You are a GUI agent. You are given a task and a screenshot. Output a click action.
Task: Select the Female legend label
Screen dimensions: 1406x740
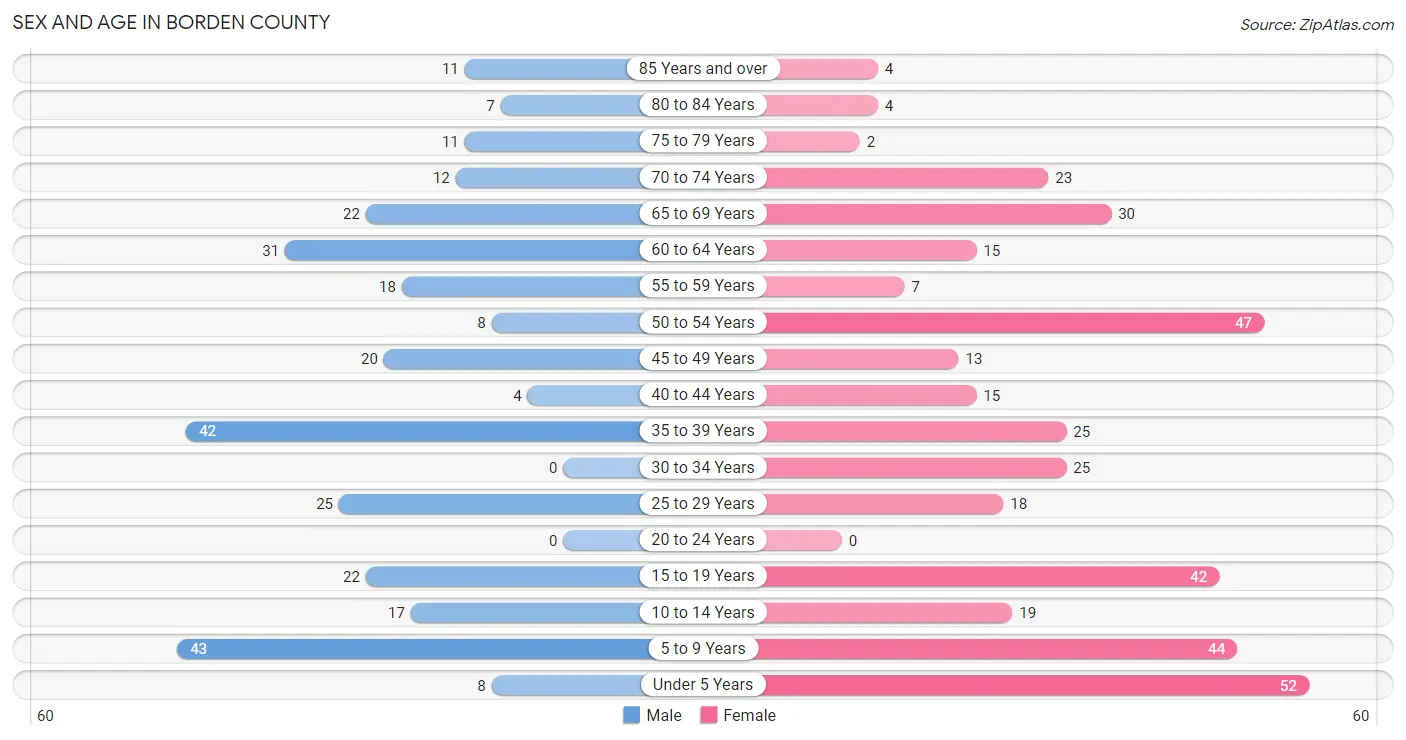click(750, 715)
